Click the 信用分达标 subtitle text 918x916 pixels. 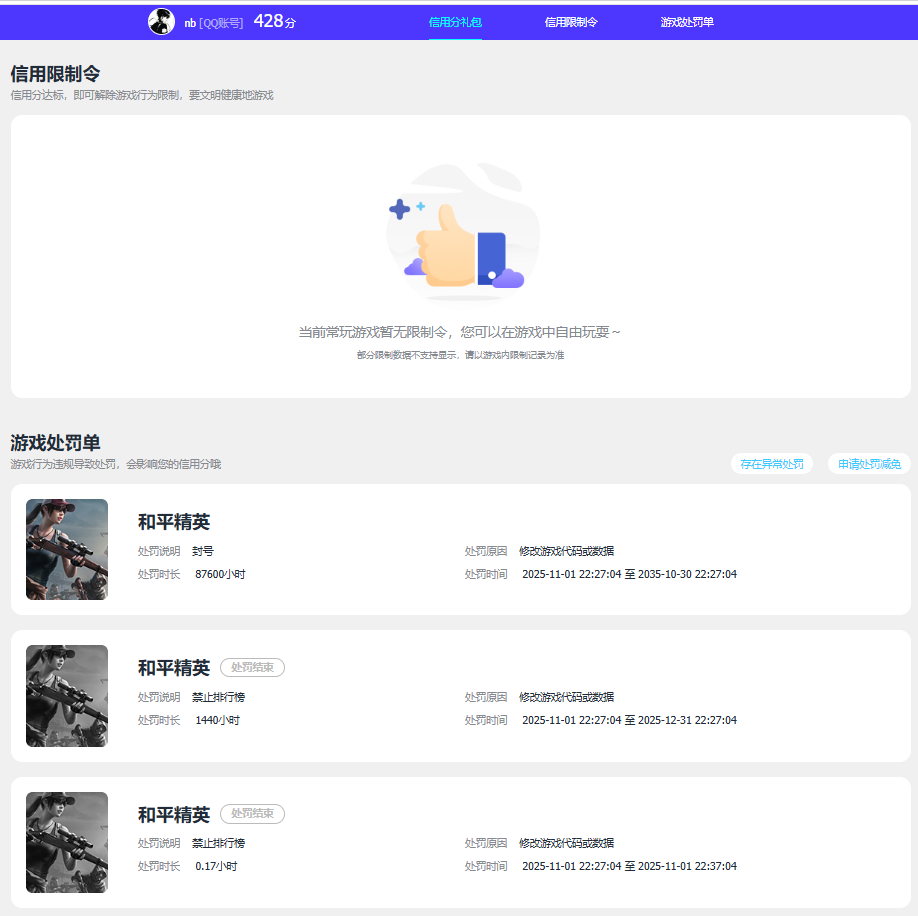(x=142, y=95)
